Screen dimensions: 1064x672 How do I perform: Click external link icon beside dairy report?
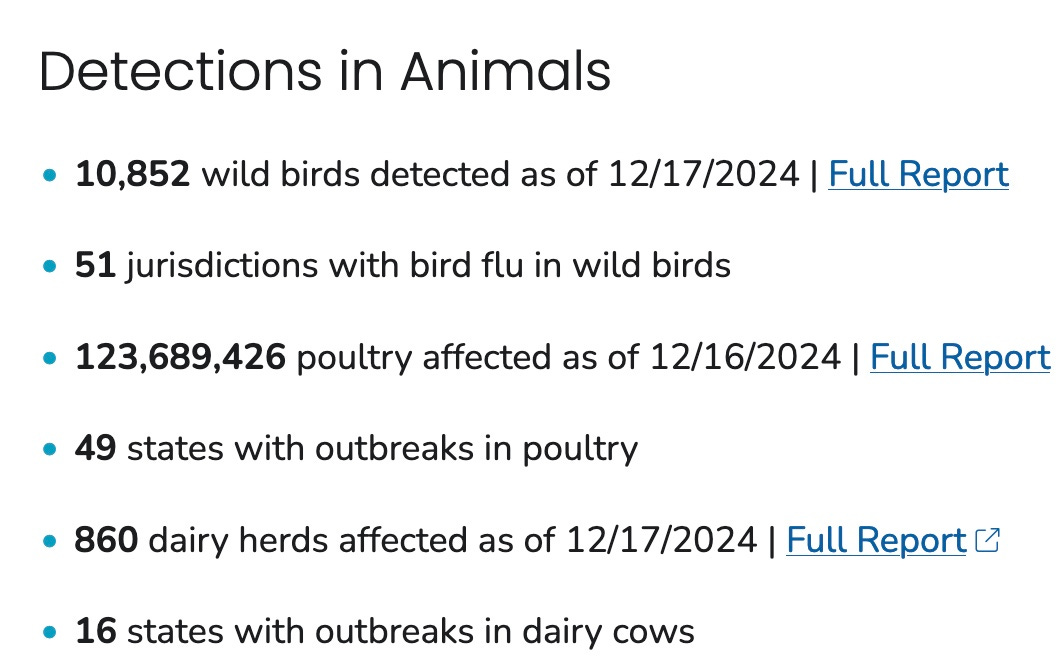[x=987, y=540]
